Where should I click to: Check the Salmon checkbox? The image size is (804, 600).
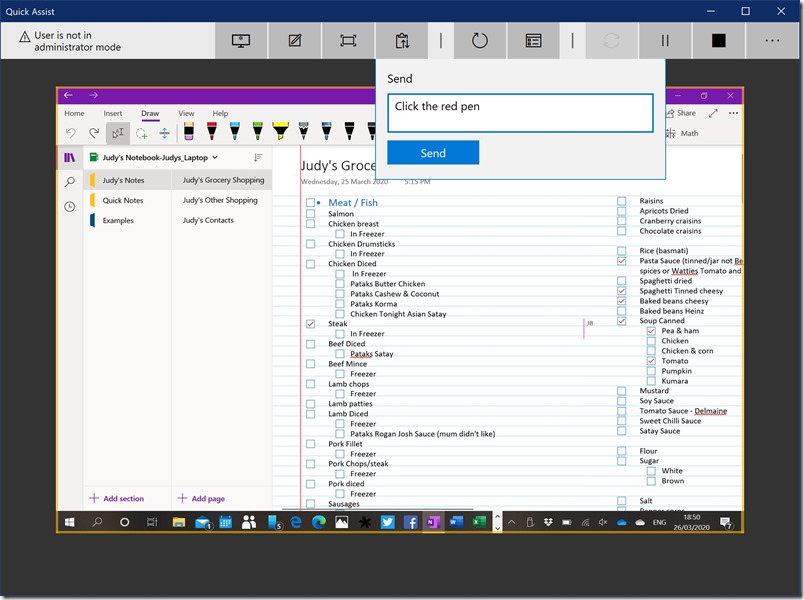[x=310, y=214]
